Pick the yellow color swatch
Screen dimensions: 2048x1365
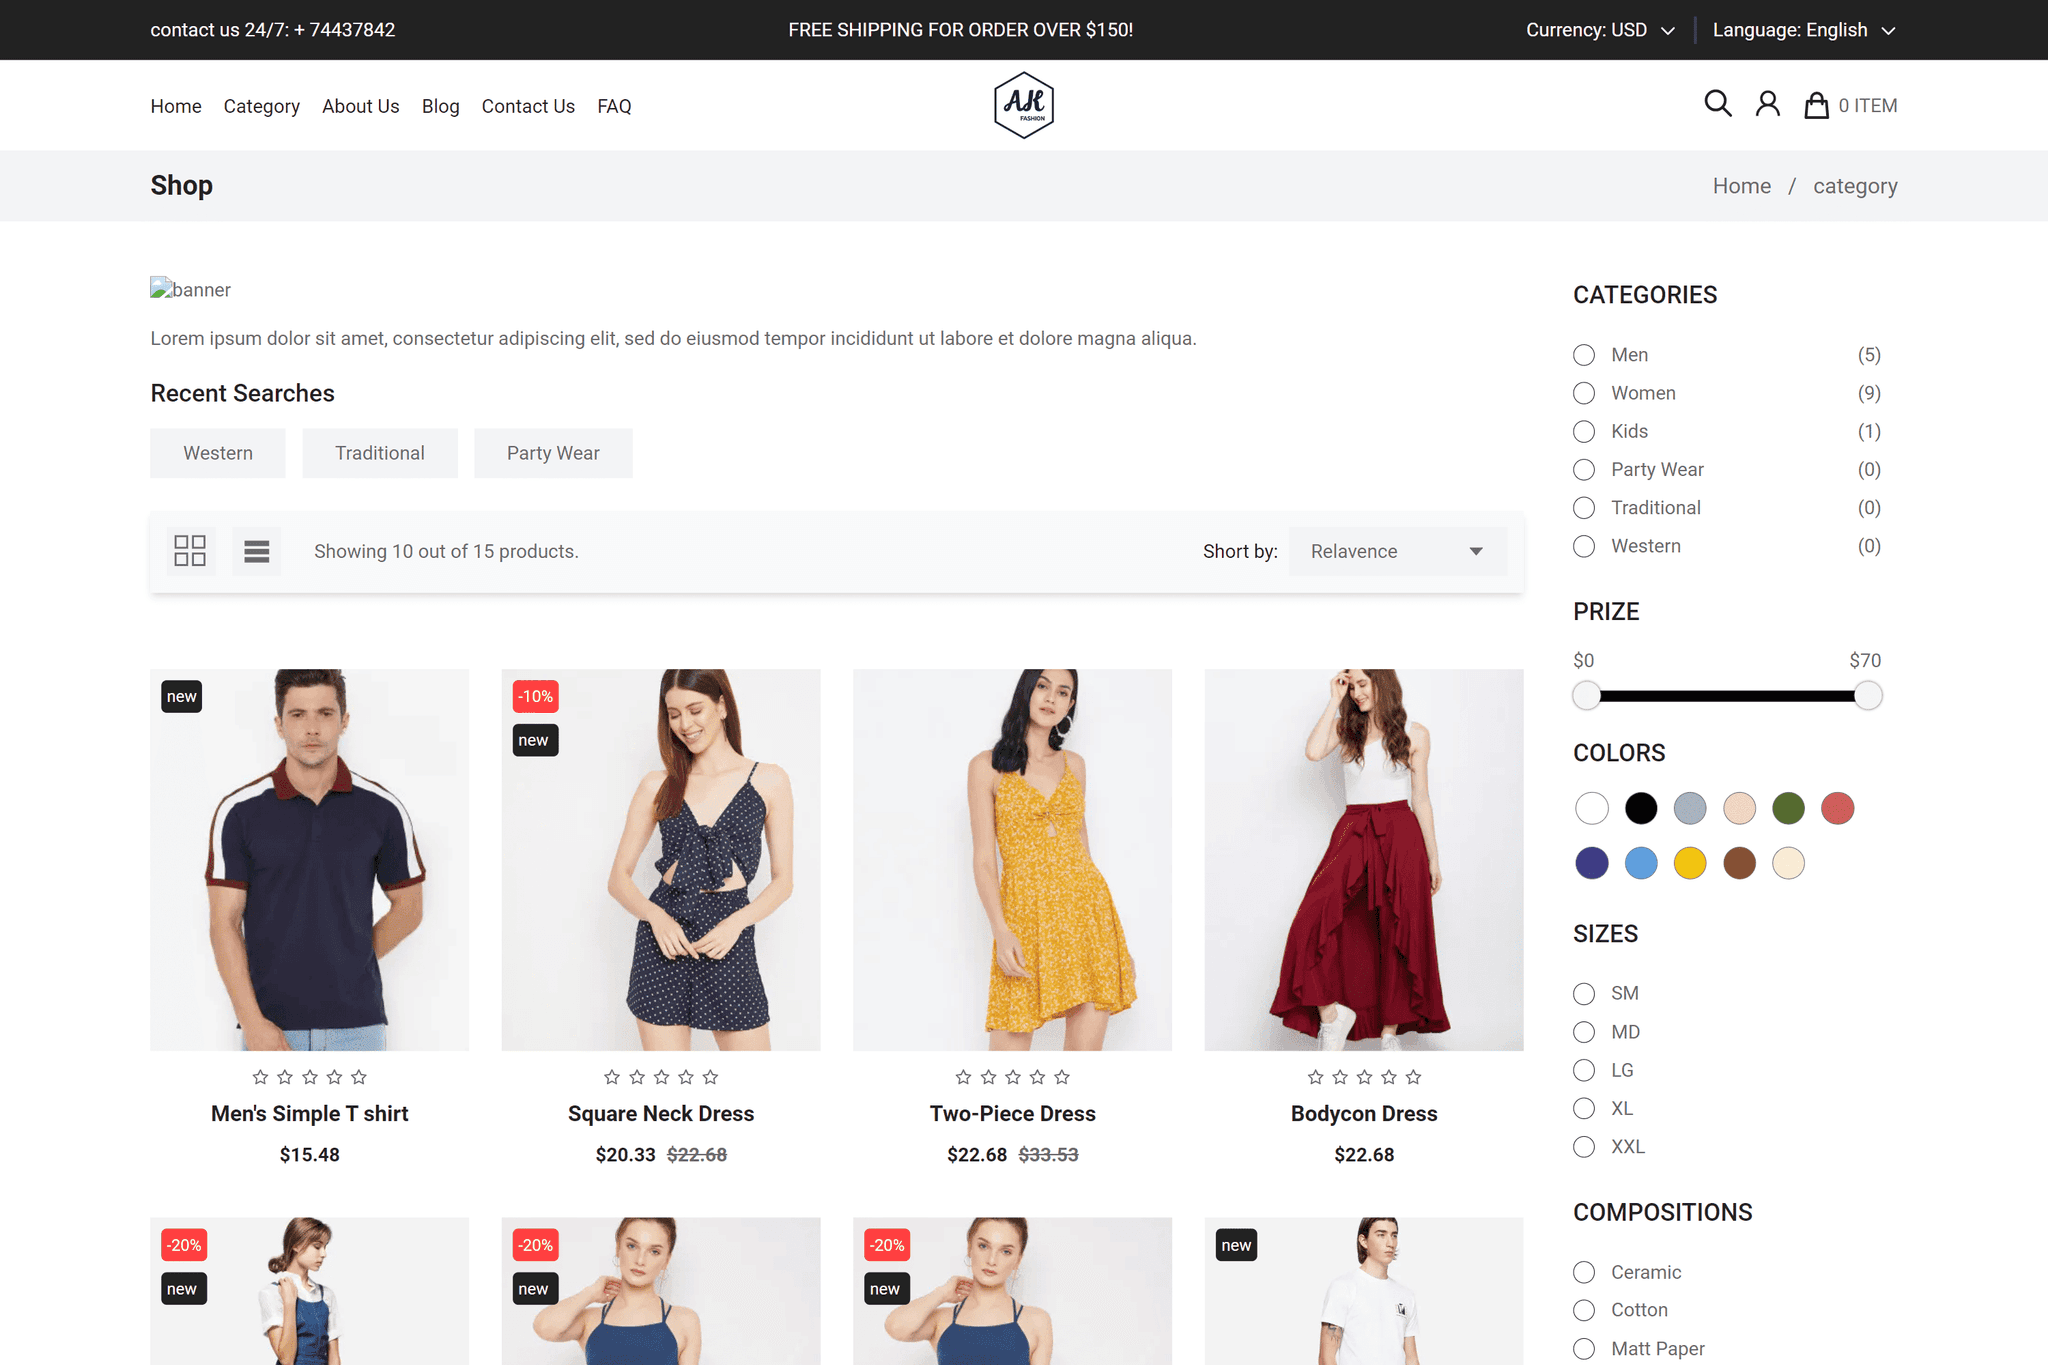1690,863
